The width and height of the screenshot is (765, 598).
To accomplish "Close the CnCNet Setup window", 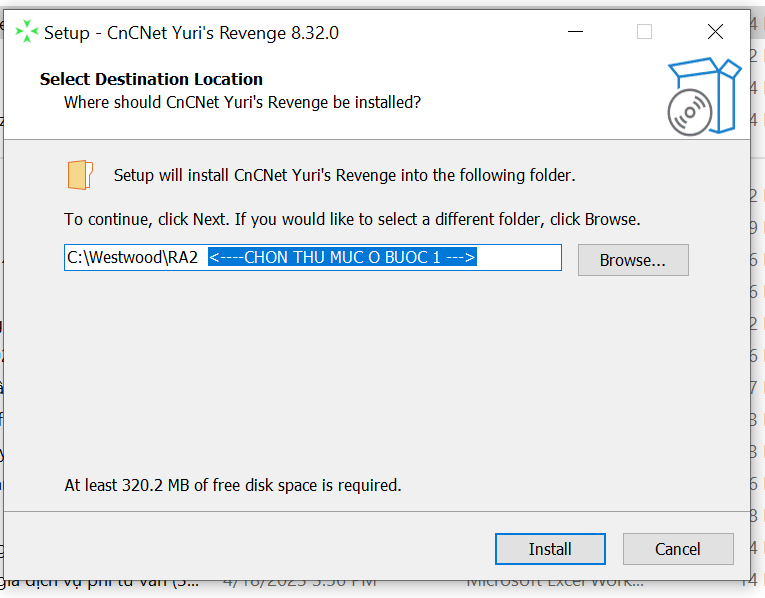I will coord(715,32).
